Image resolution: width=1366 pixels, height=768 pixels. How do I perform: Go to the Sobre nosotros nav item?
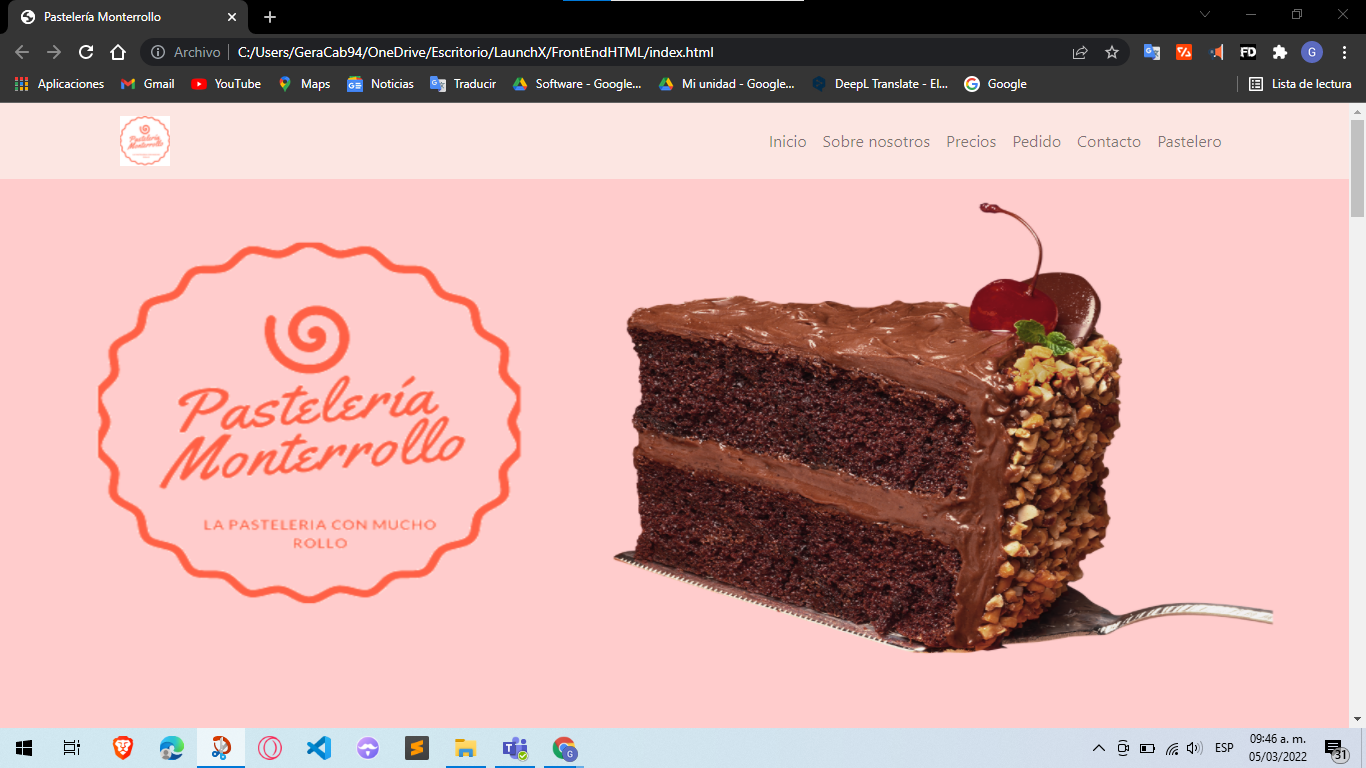coord(876,142)
